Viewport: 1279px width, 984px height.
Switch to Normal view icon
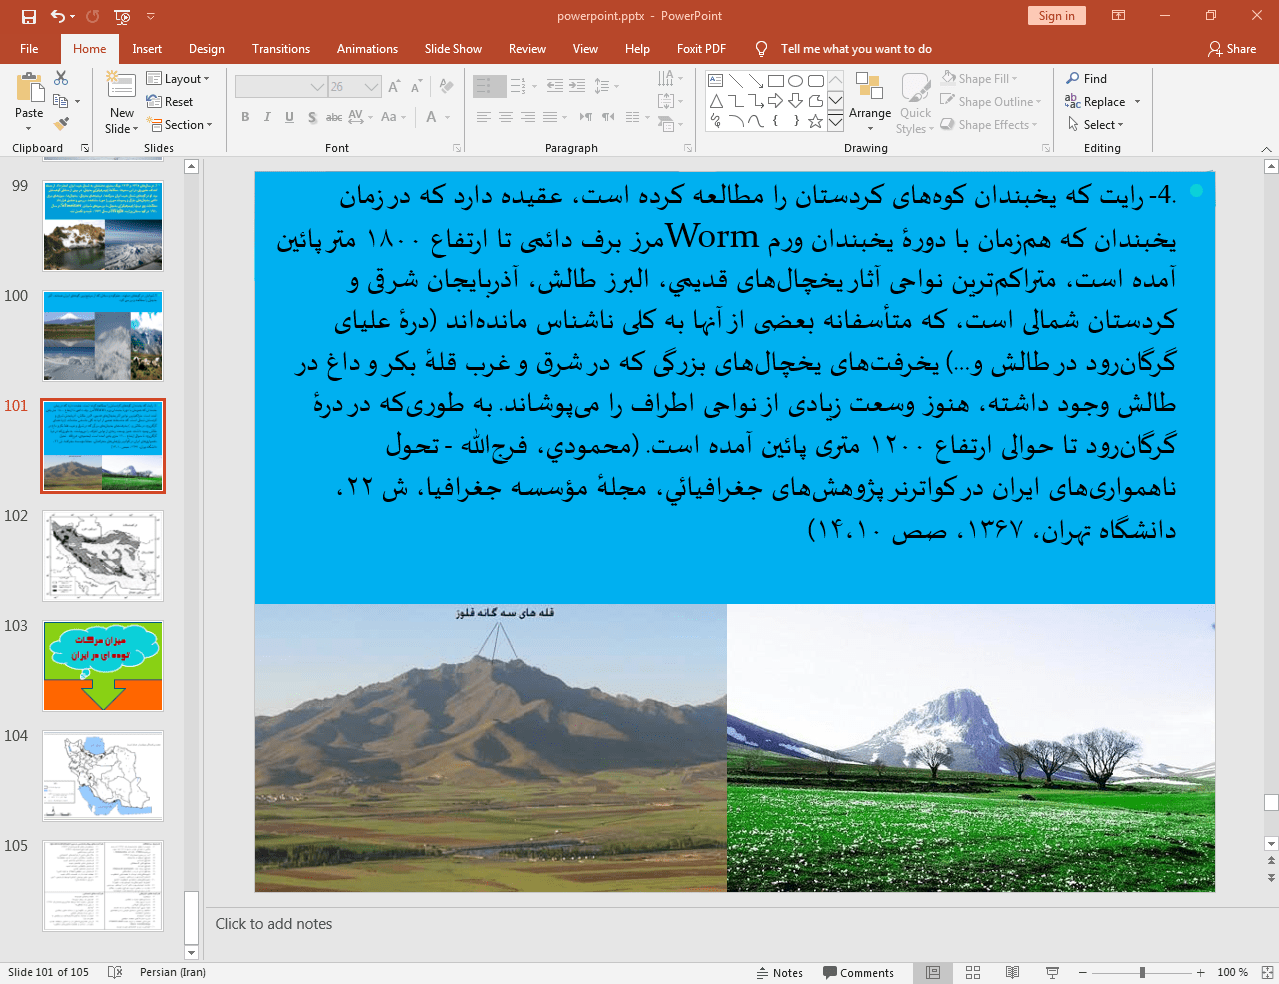[x=933, y=973]
